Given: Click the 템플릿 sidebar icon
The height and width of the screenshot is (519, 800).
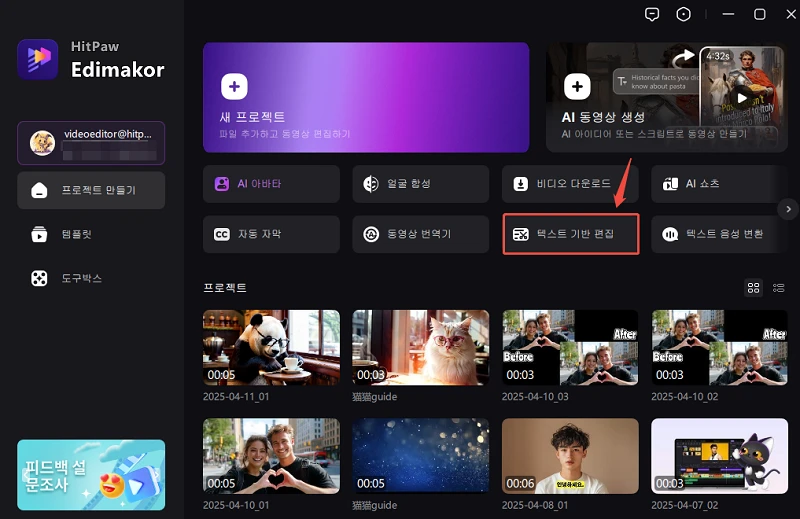Looking at the screenshot, I should click(x=39, y=234).
